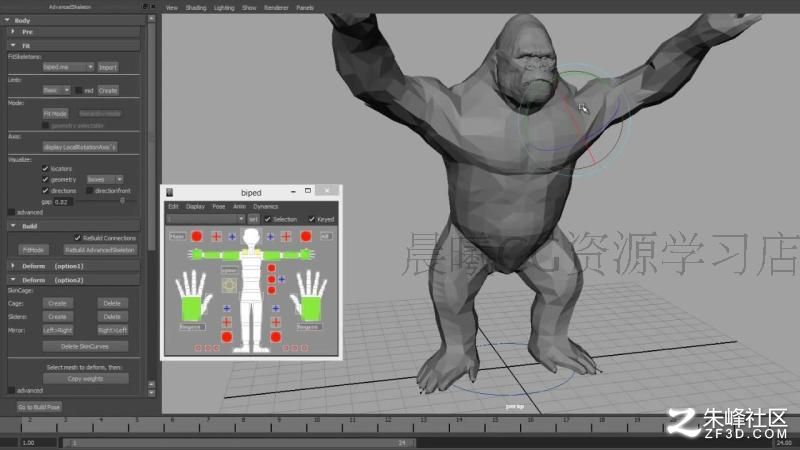
Task: Click All button in biped picker
Action: [x=326, y=236]
